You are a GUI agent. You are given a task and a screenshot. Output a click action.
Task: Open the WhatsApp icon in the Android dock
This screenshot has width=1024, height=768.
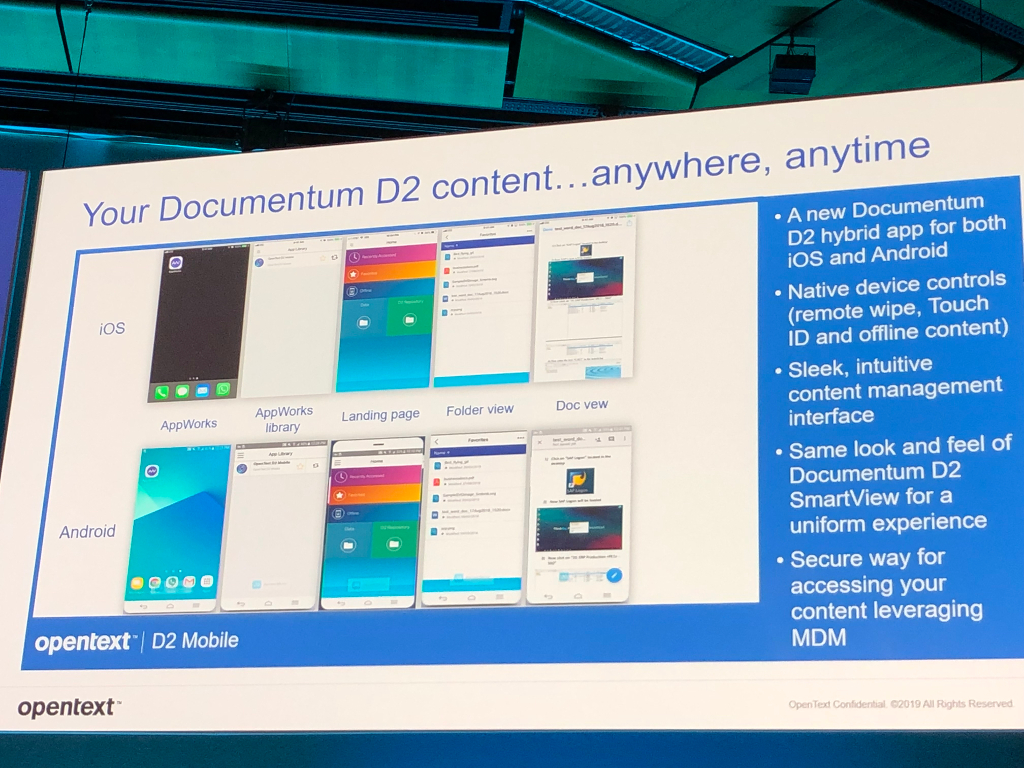(172, 582)
